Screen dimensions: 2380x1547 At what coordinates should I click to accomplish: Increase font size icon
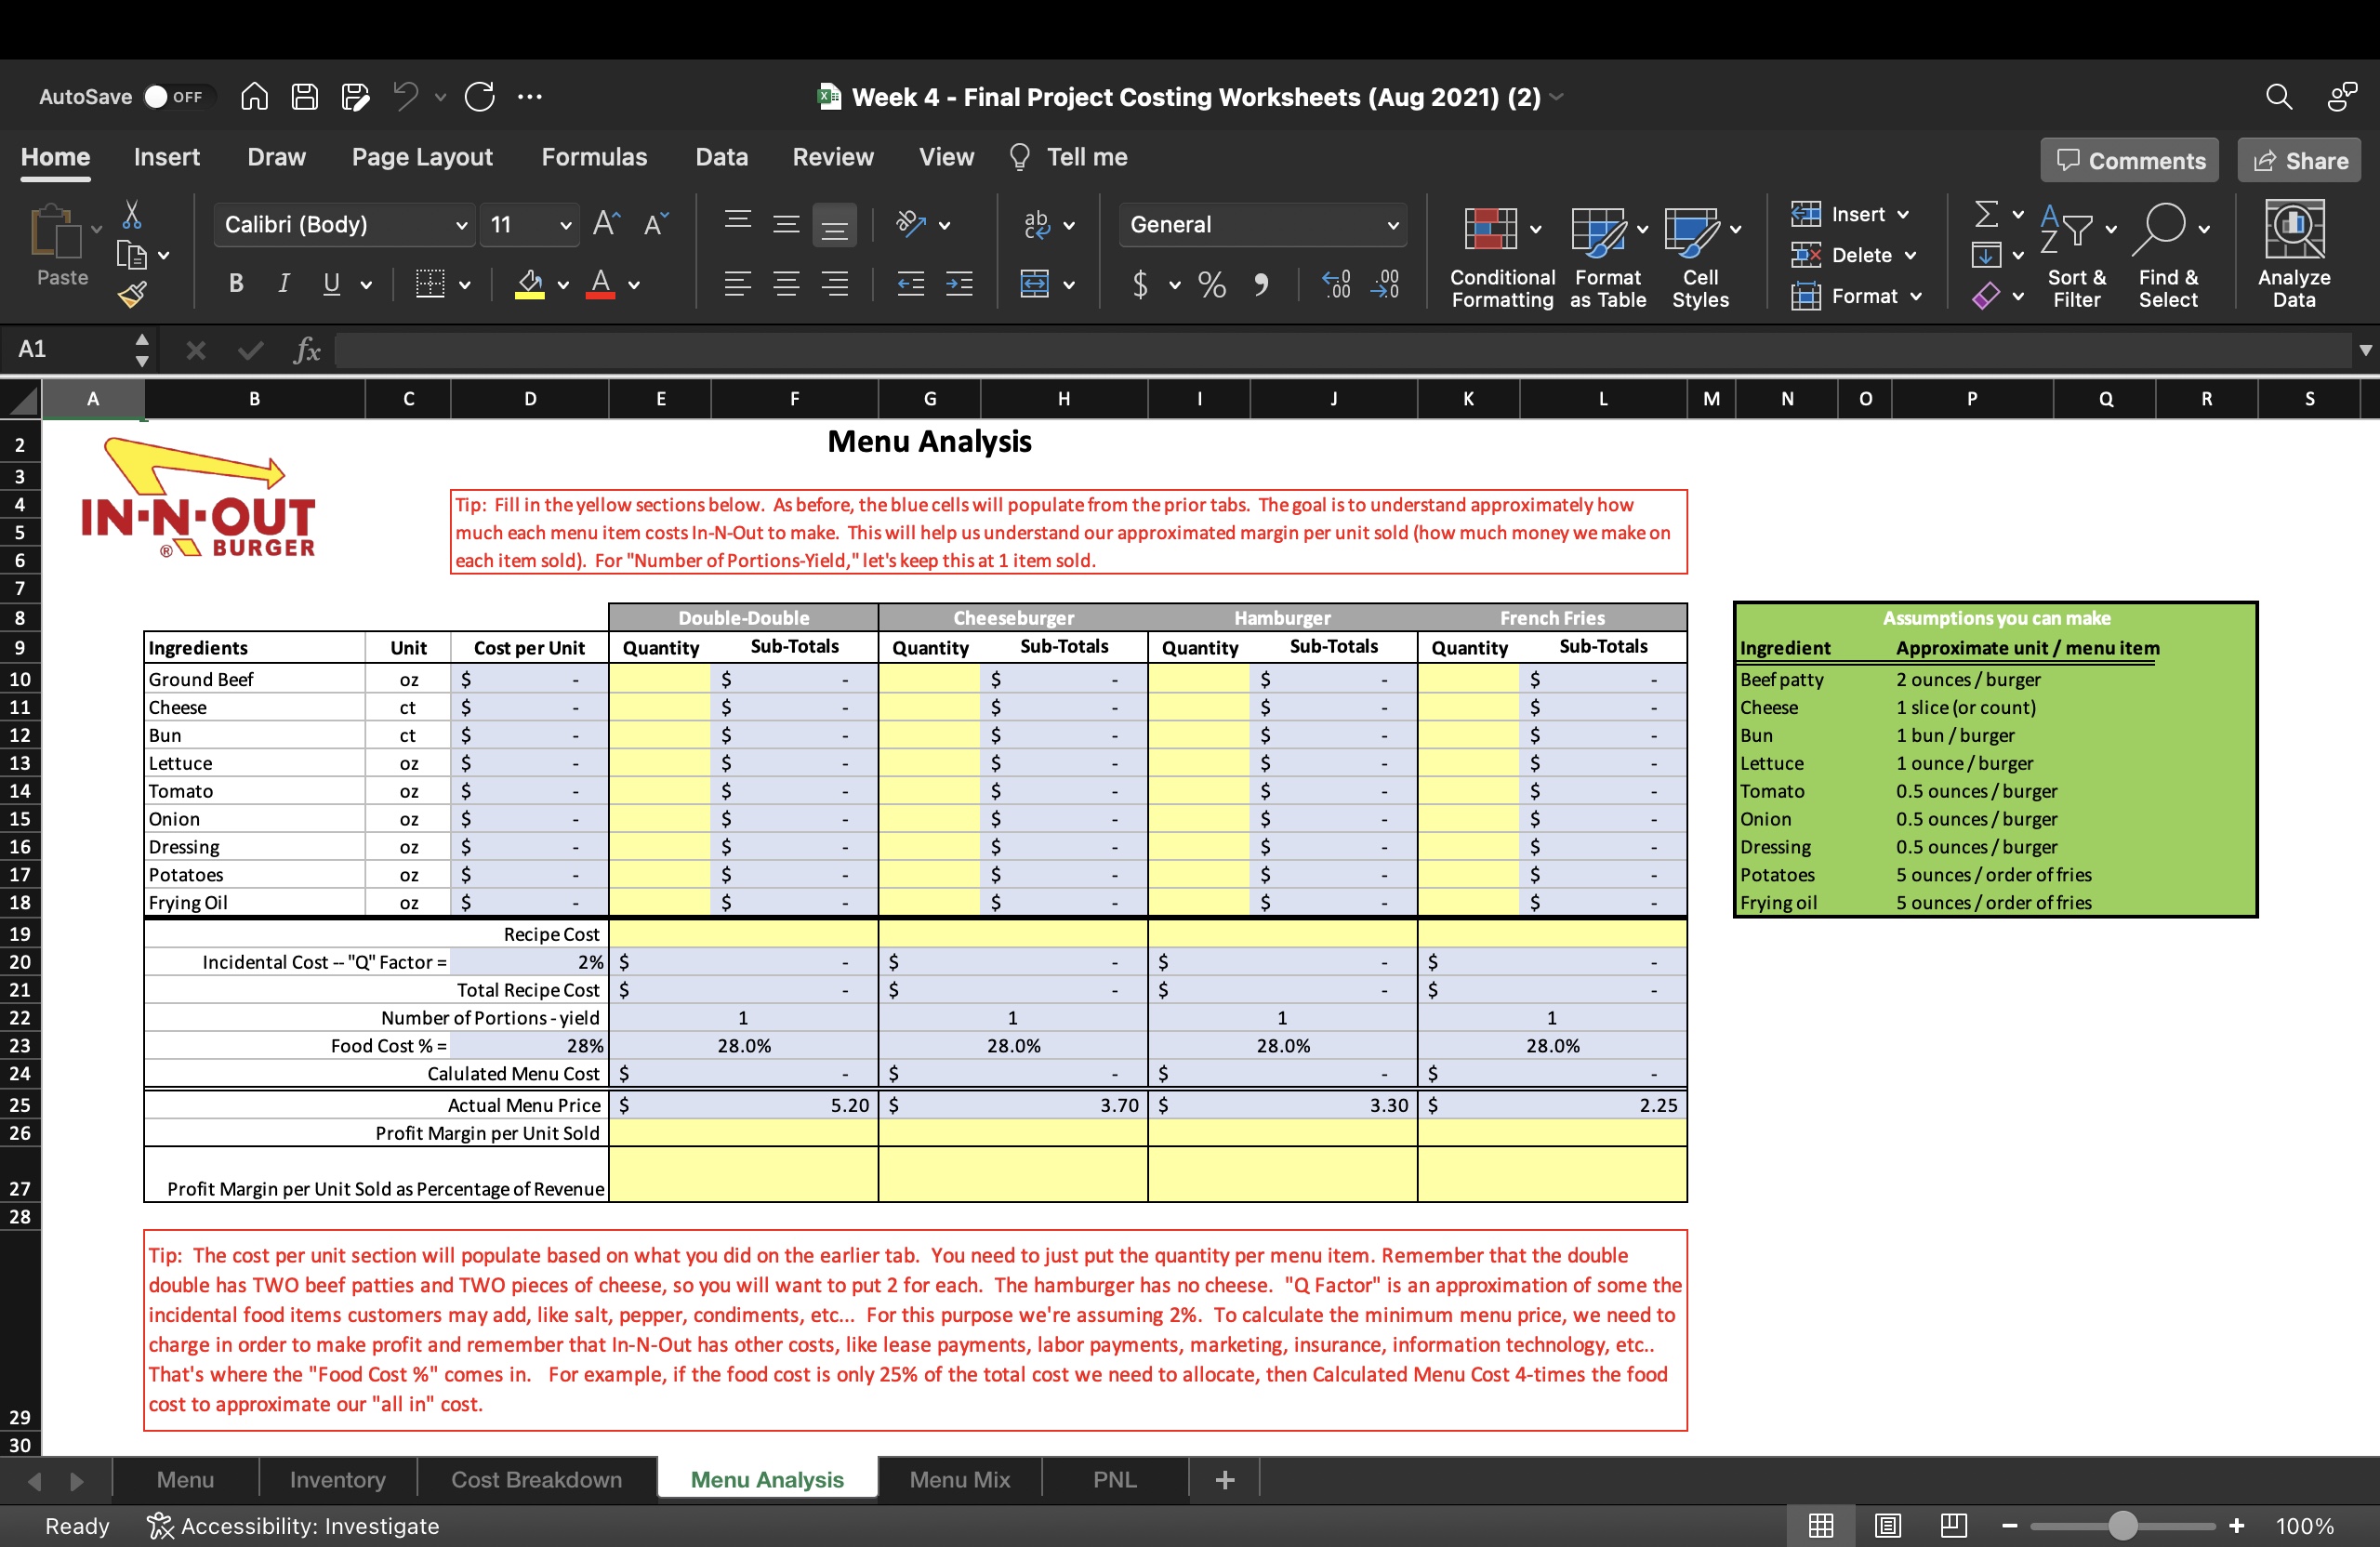click(606, 224)
